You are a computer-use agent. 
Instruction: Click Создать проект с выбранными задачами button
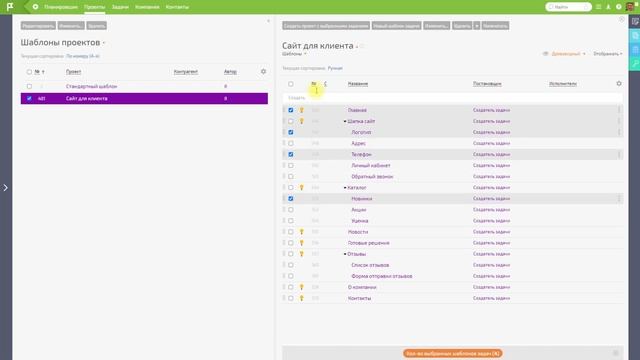coord(326,26)
